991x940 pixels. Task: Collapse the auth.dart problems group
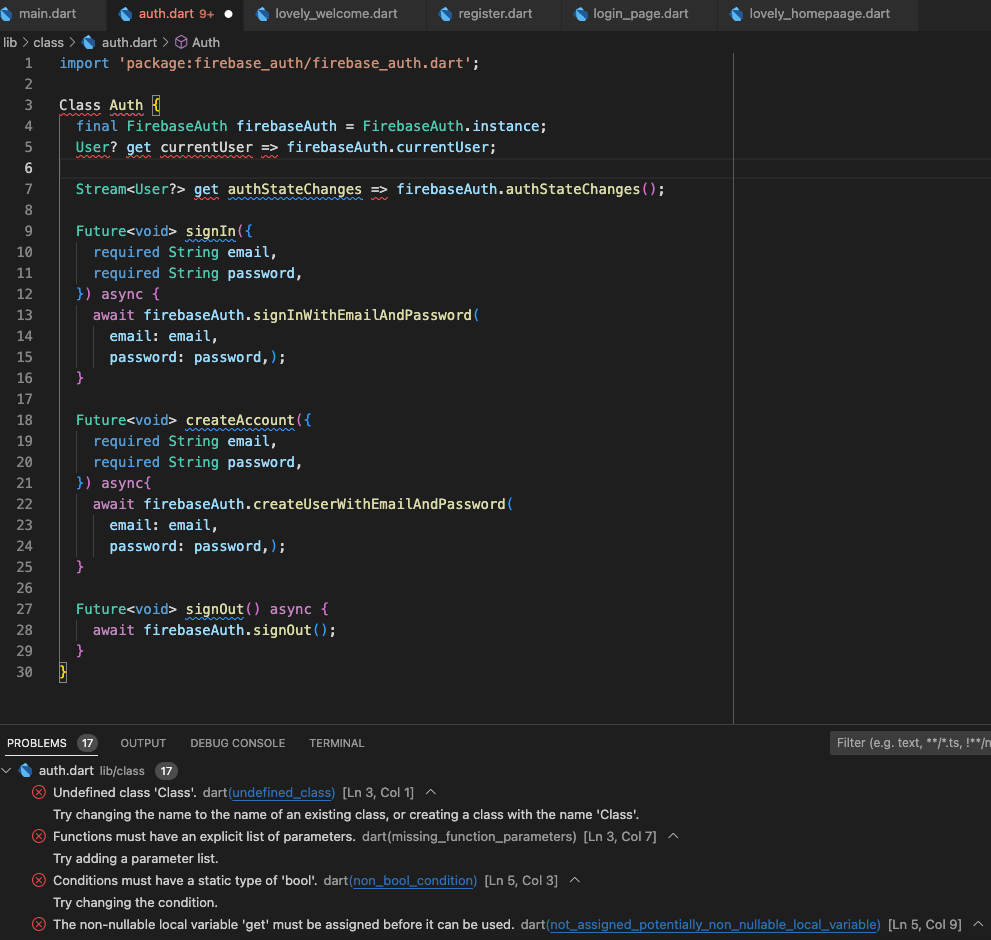[x=6, y=771]
